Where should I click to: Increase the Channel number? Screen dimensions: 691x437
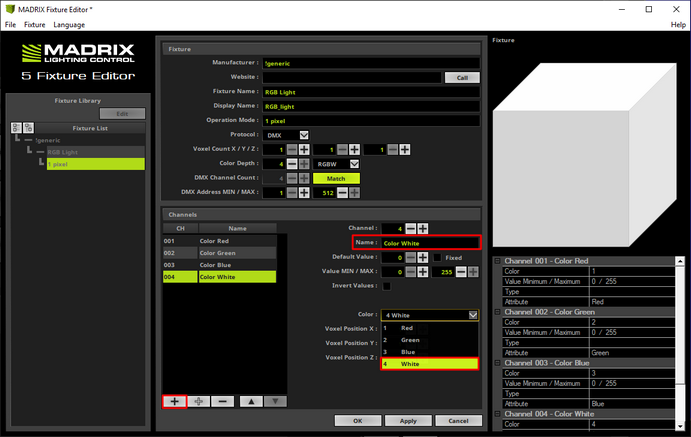423,229
